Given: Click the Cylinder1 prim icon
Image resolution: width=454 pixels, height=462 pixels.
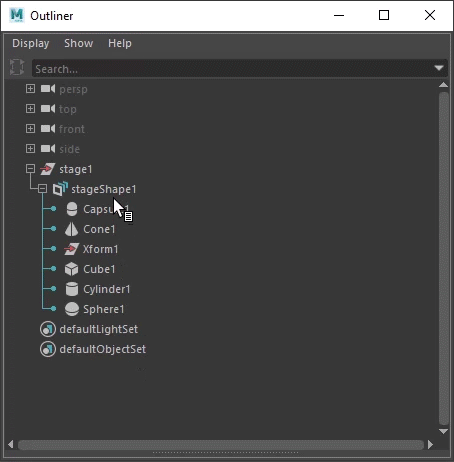Looking at the screenshot, I should click(72, 289).
